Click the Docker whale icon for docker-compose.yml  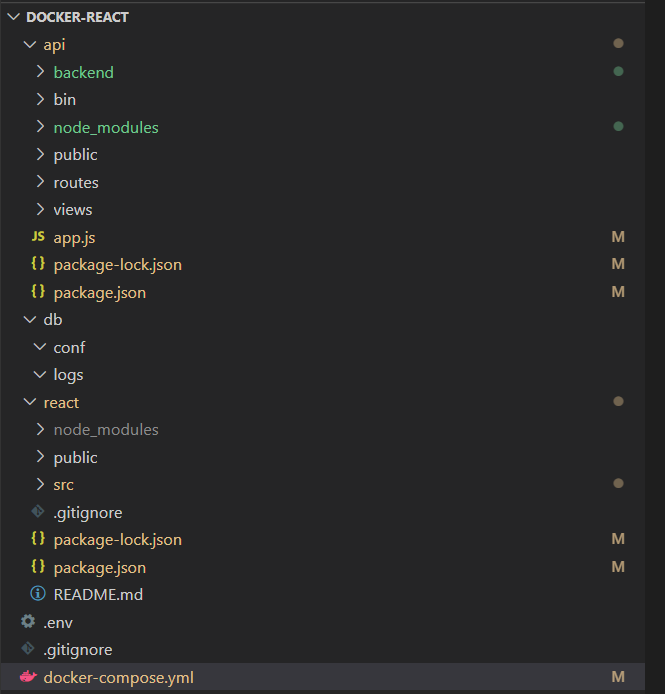pos(28,677)
